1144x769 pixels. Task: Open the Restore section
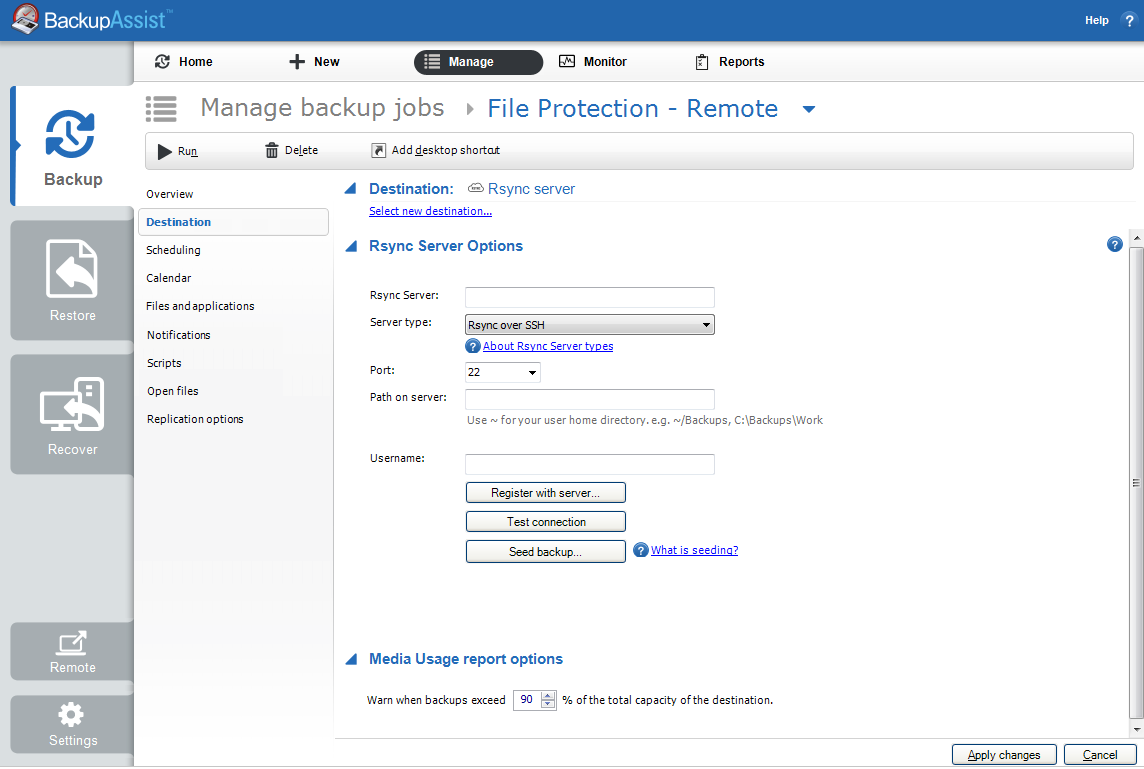coord(72,280)
